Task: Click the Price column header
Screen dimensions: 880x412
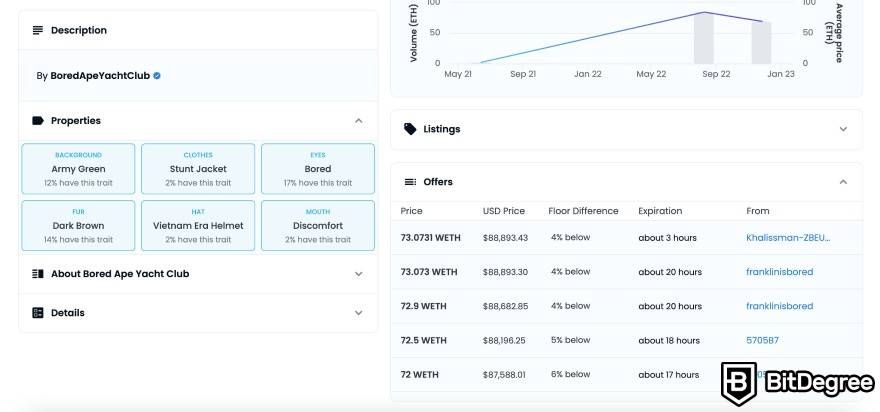Action: coord(411,211)
